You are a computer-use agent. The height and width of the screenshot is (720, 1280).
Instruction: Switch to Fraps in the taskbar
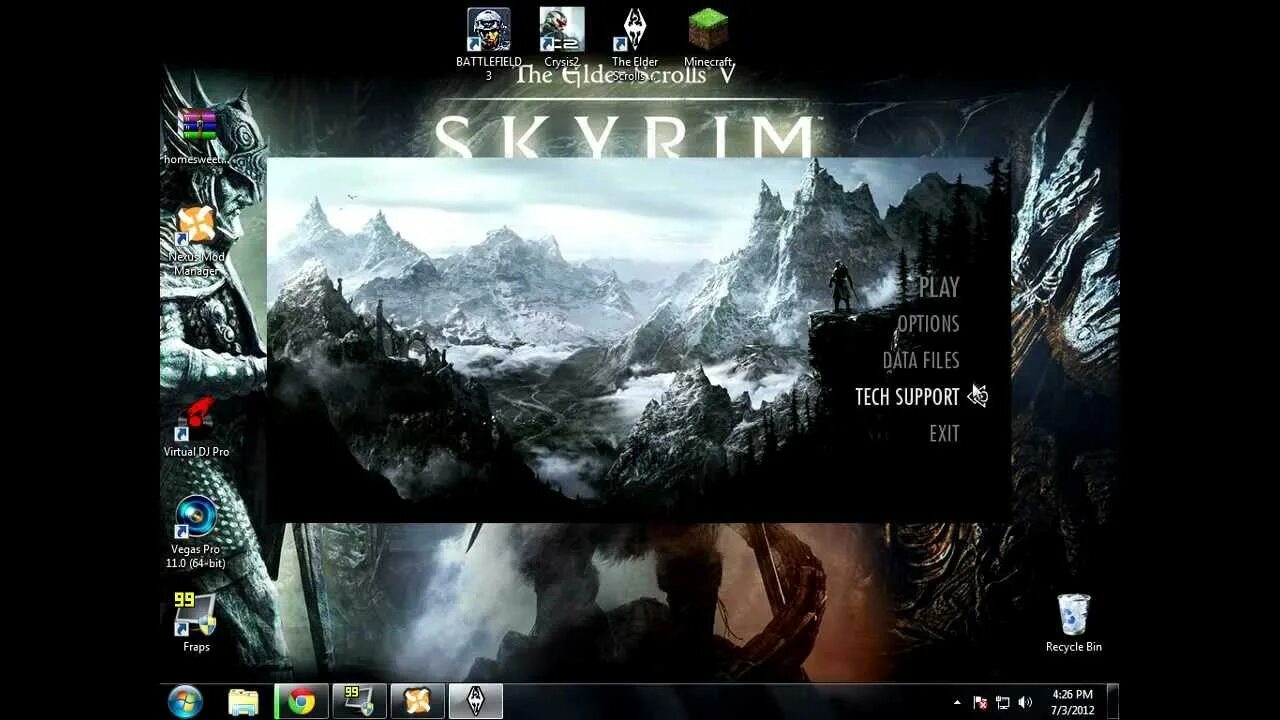359,702
